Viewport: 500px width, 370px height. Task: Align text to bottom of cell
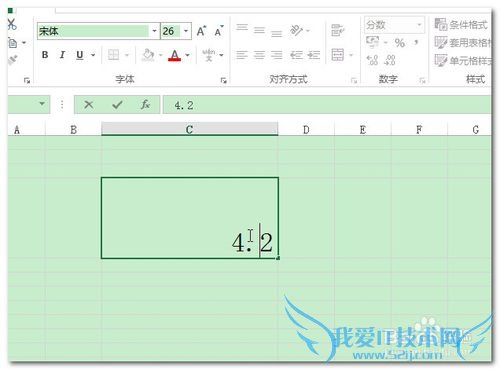(276, 33)
